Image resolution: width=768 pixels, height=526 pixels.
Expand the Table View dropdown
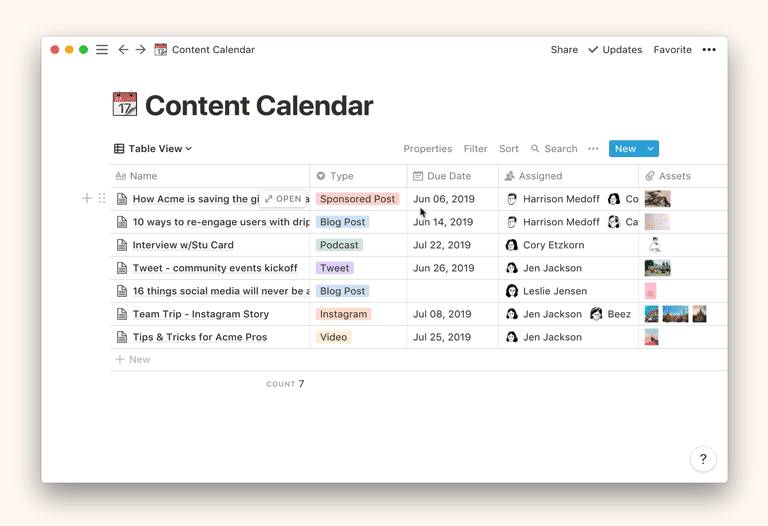pyautogui.click(x=153, y=149)
